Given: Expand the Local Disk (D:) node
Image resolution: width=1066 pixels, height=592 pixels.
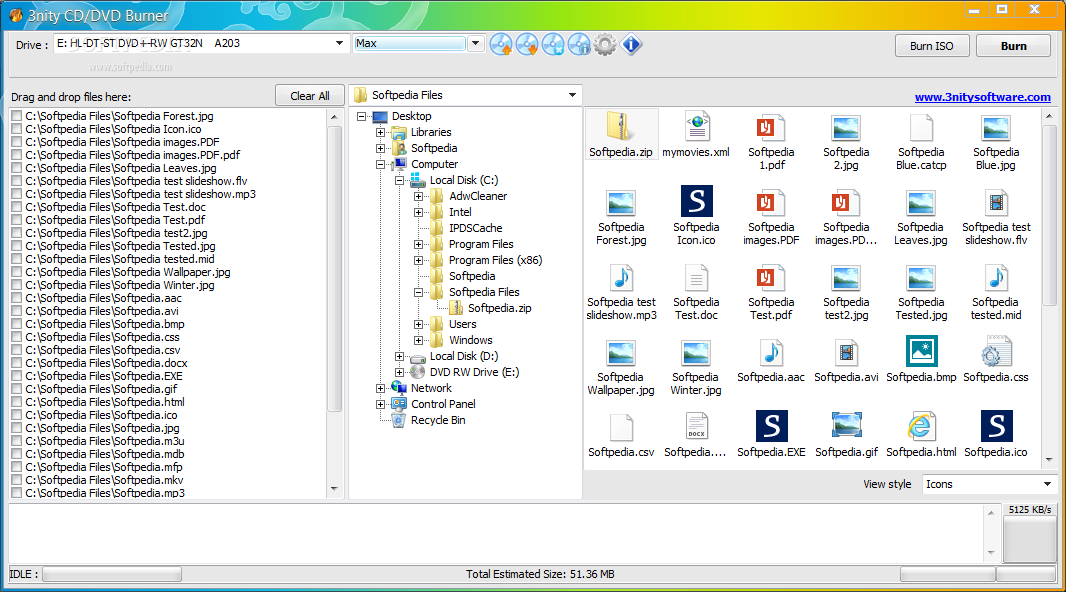Looking at the screenshot, I should click(400, 356).
